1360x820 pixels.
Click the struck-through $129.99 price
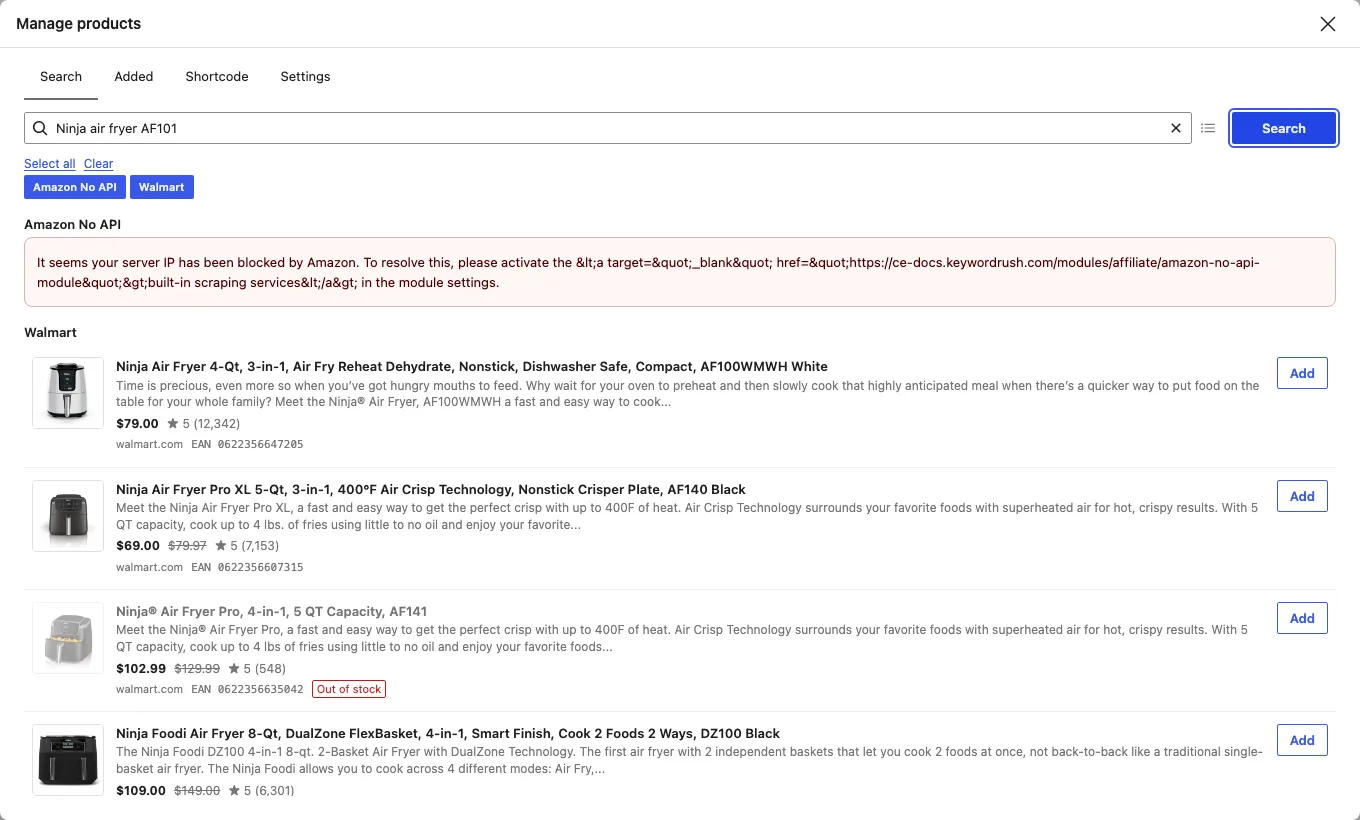tap(197, 668)
